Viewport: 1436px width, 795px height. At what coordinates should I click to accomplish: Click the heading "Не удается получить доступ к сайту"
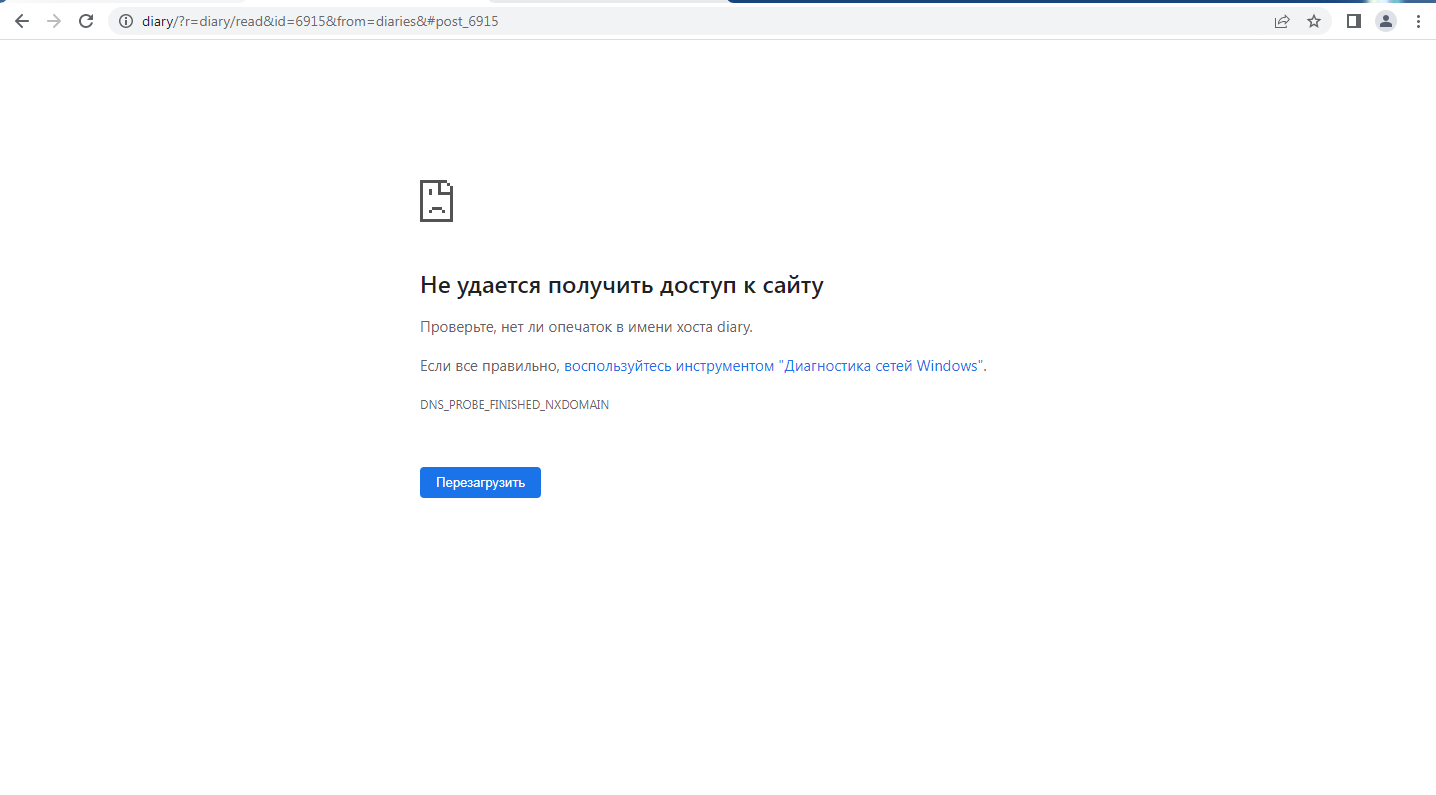[621, 285]
